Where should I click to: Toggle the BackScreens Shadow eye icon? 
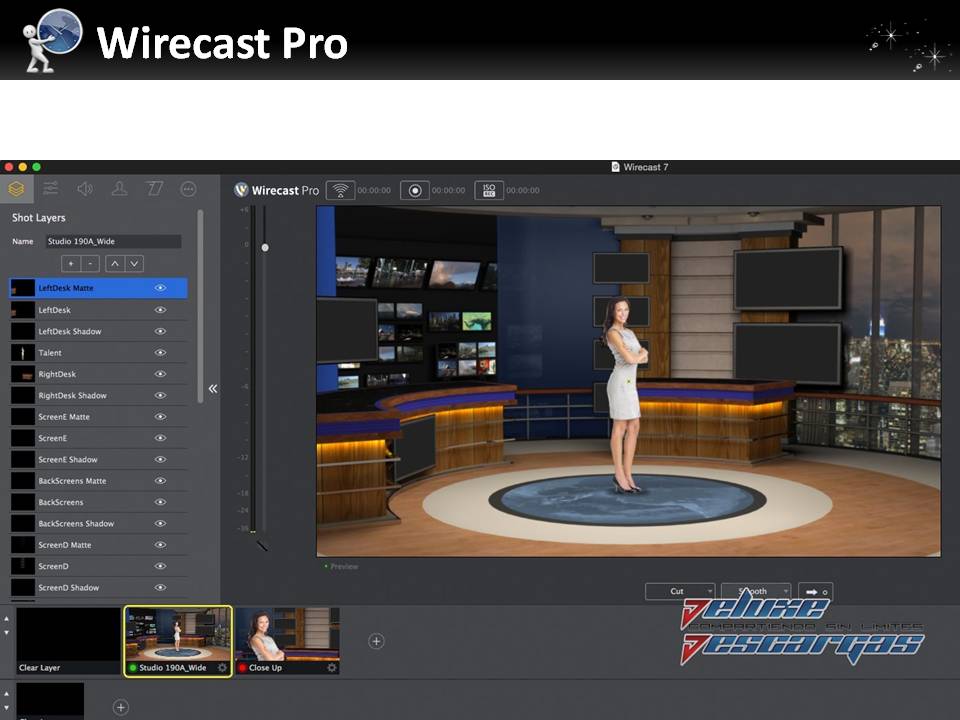point(160,523)
